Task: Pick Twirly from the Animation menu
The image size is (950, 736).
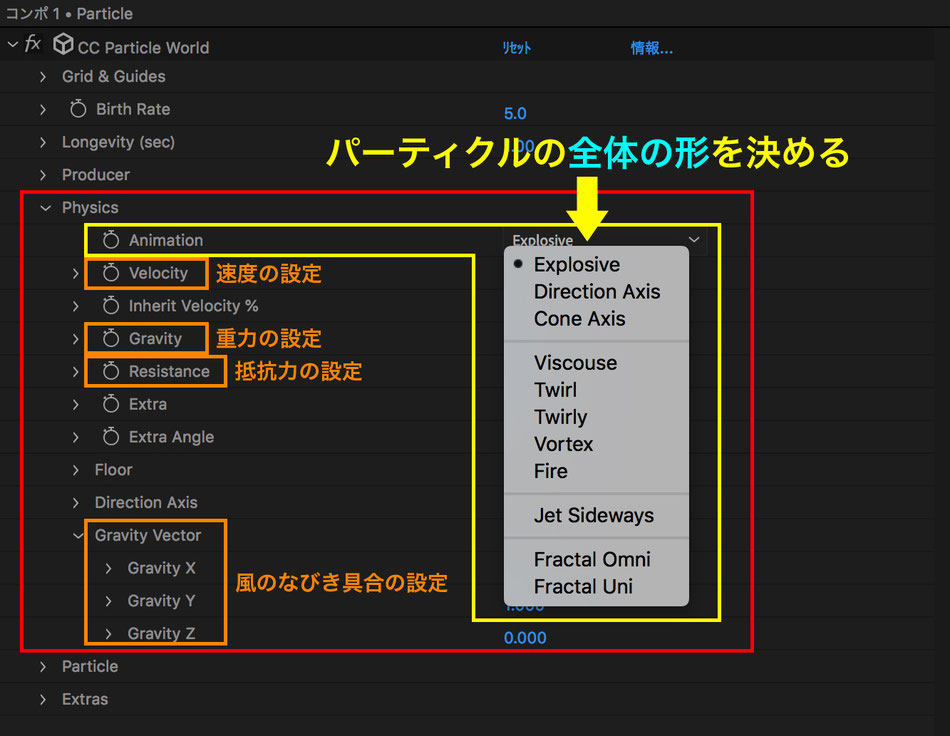Action: tap(596, 417)
